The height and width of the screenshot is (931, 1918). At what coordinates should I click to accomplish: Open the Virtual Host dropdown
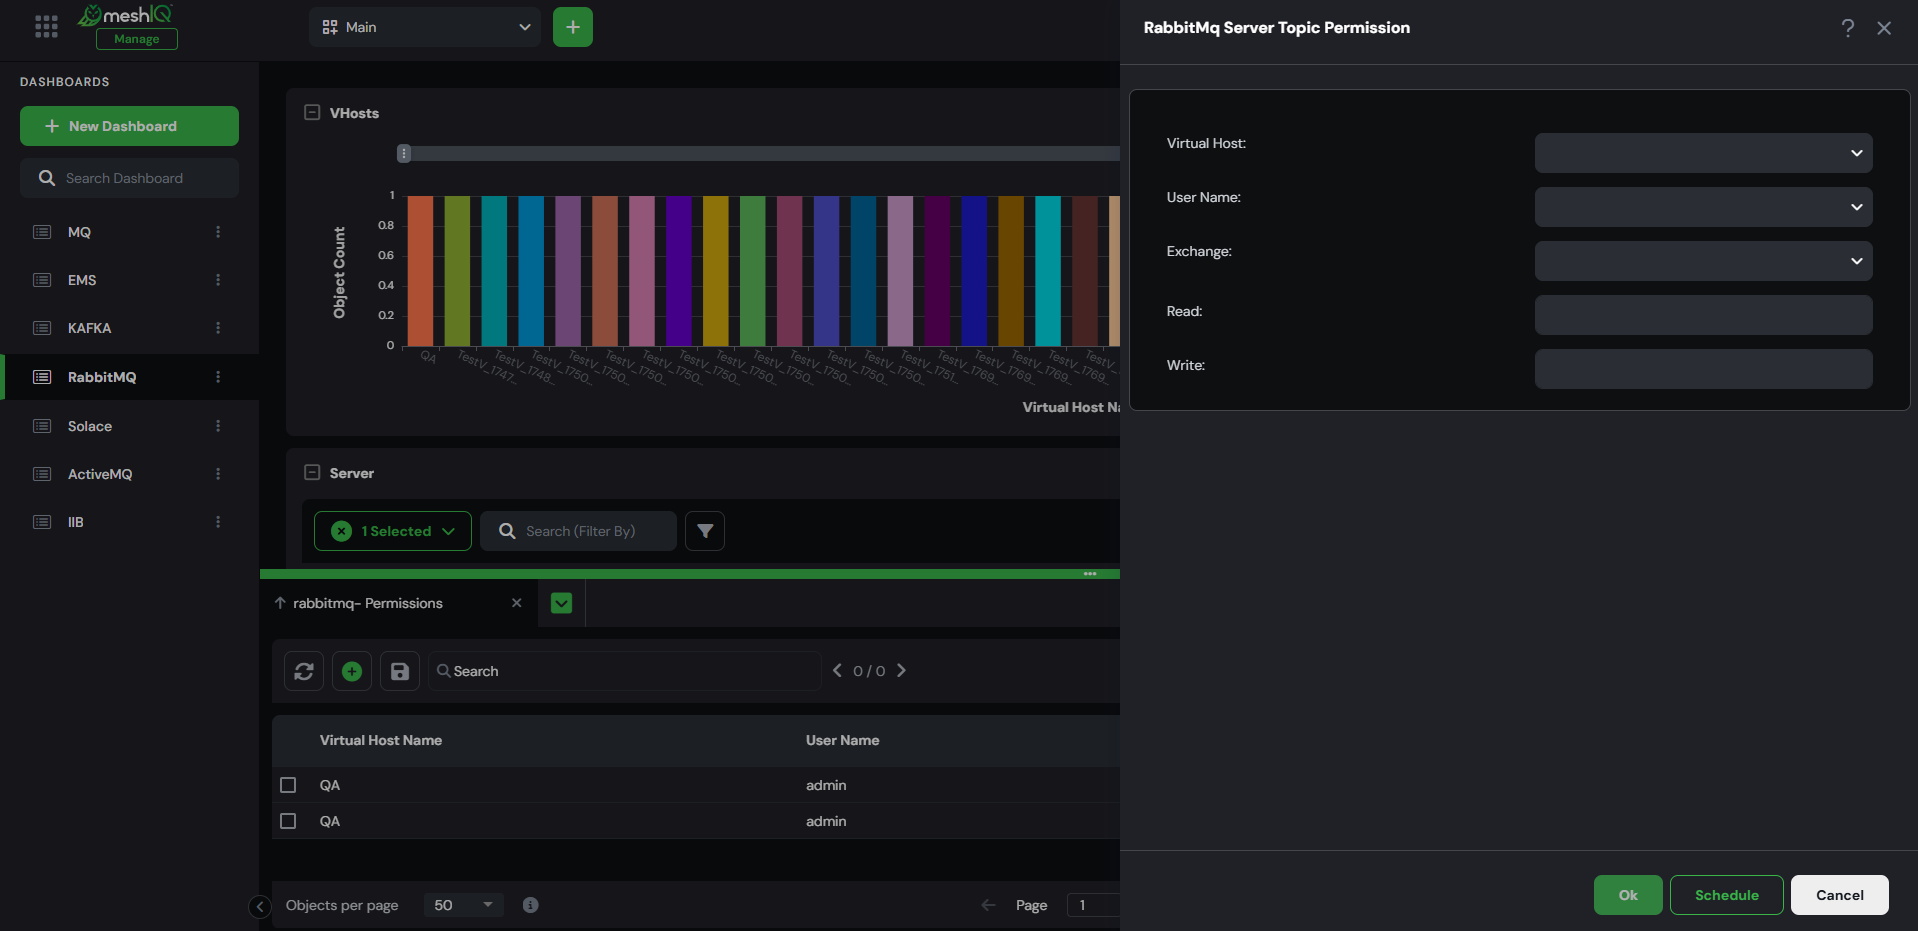click(x=1704, y=153)
